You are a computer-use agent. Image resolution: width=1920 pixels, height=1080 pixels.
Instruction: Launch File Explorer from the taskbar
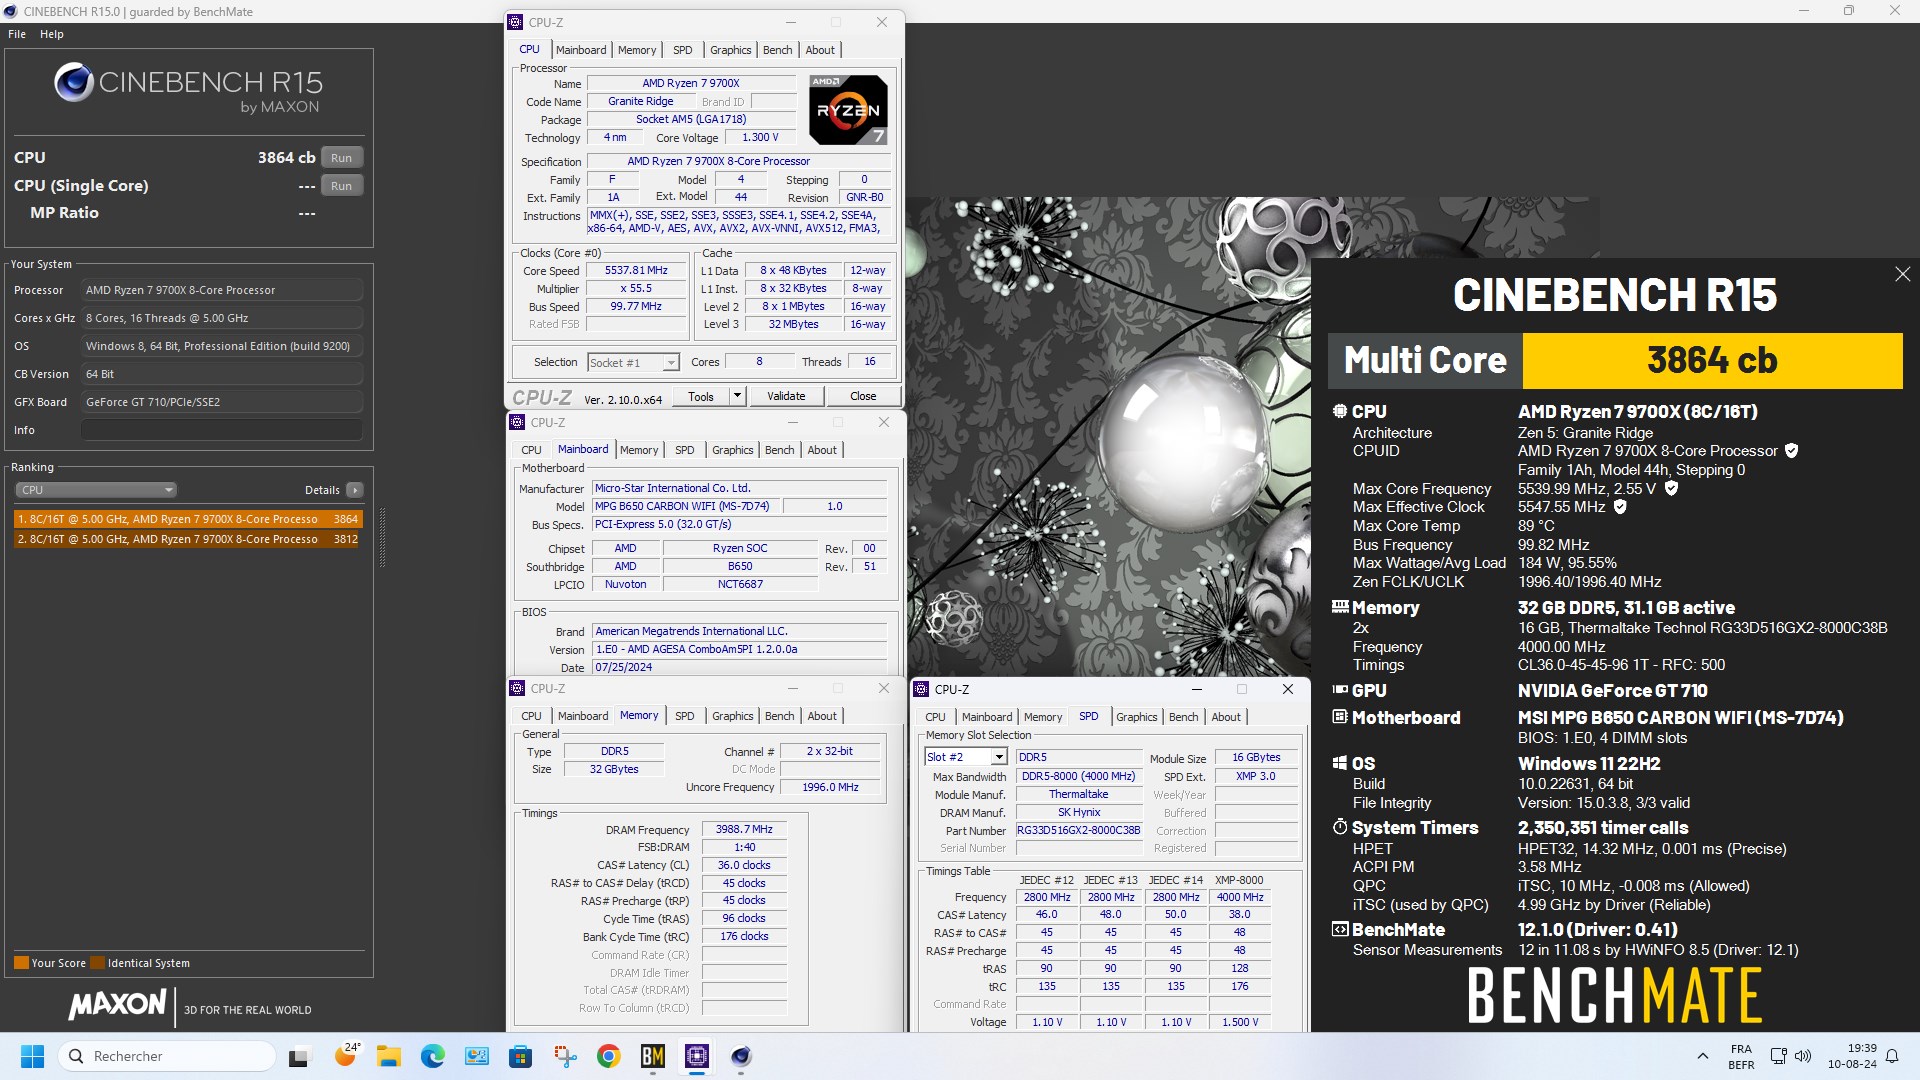(x=388, y=1056)
